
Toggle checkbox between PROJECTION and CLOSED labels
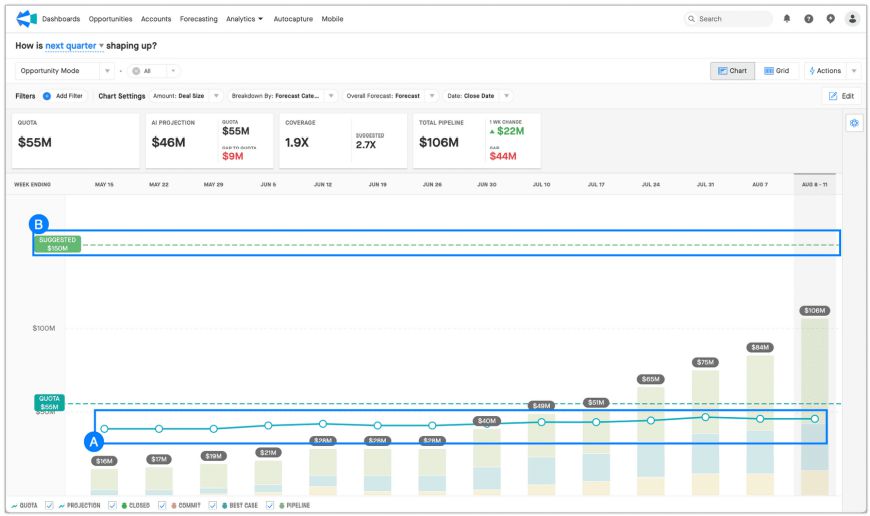tap(112, 505)
